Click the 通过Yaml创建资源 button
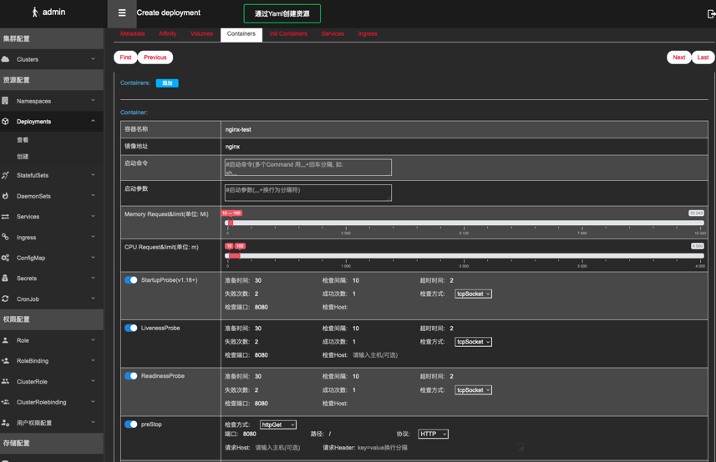 [x=282, y=14]
